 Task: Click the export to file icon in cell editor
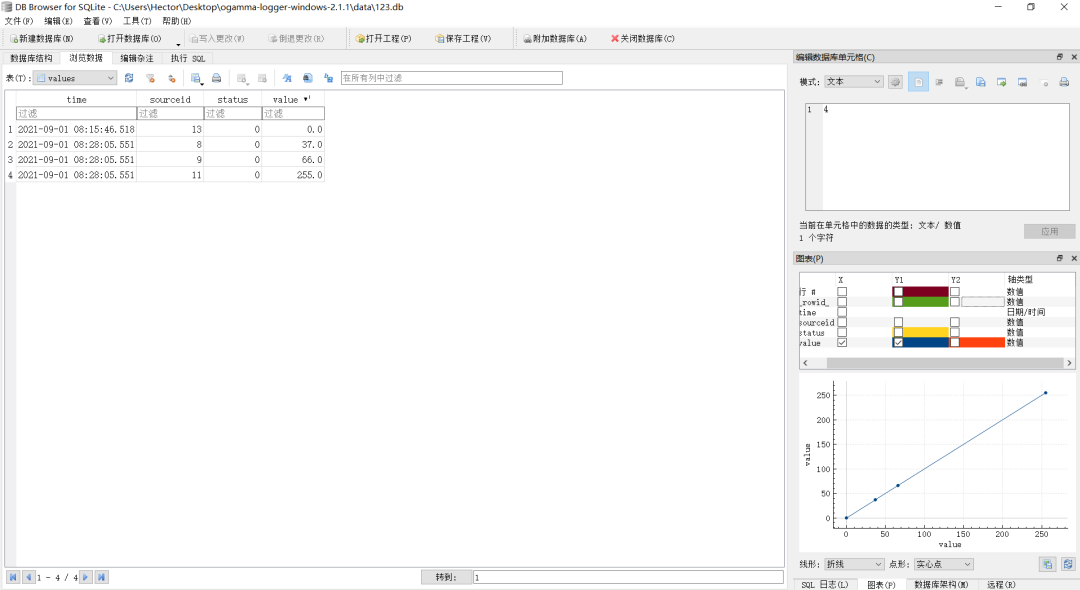coord(1001,82)
